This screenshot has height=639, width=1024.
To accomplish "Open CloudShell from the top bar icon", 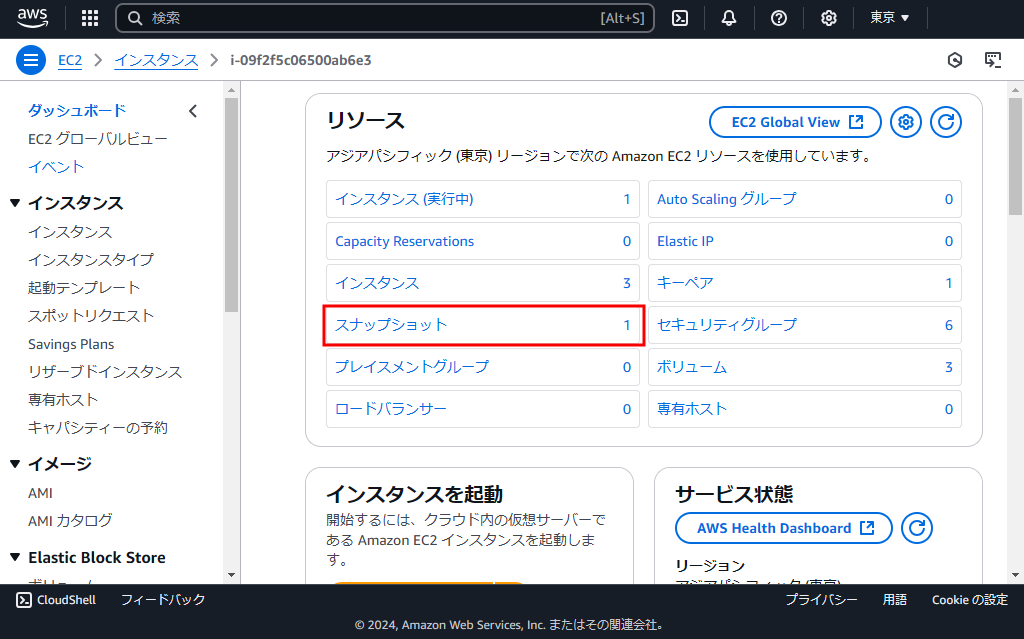I will click(x=680, y=18).
